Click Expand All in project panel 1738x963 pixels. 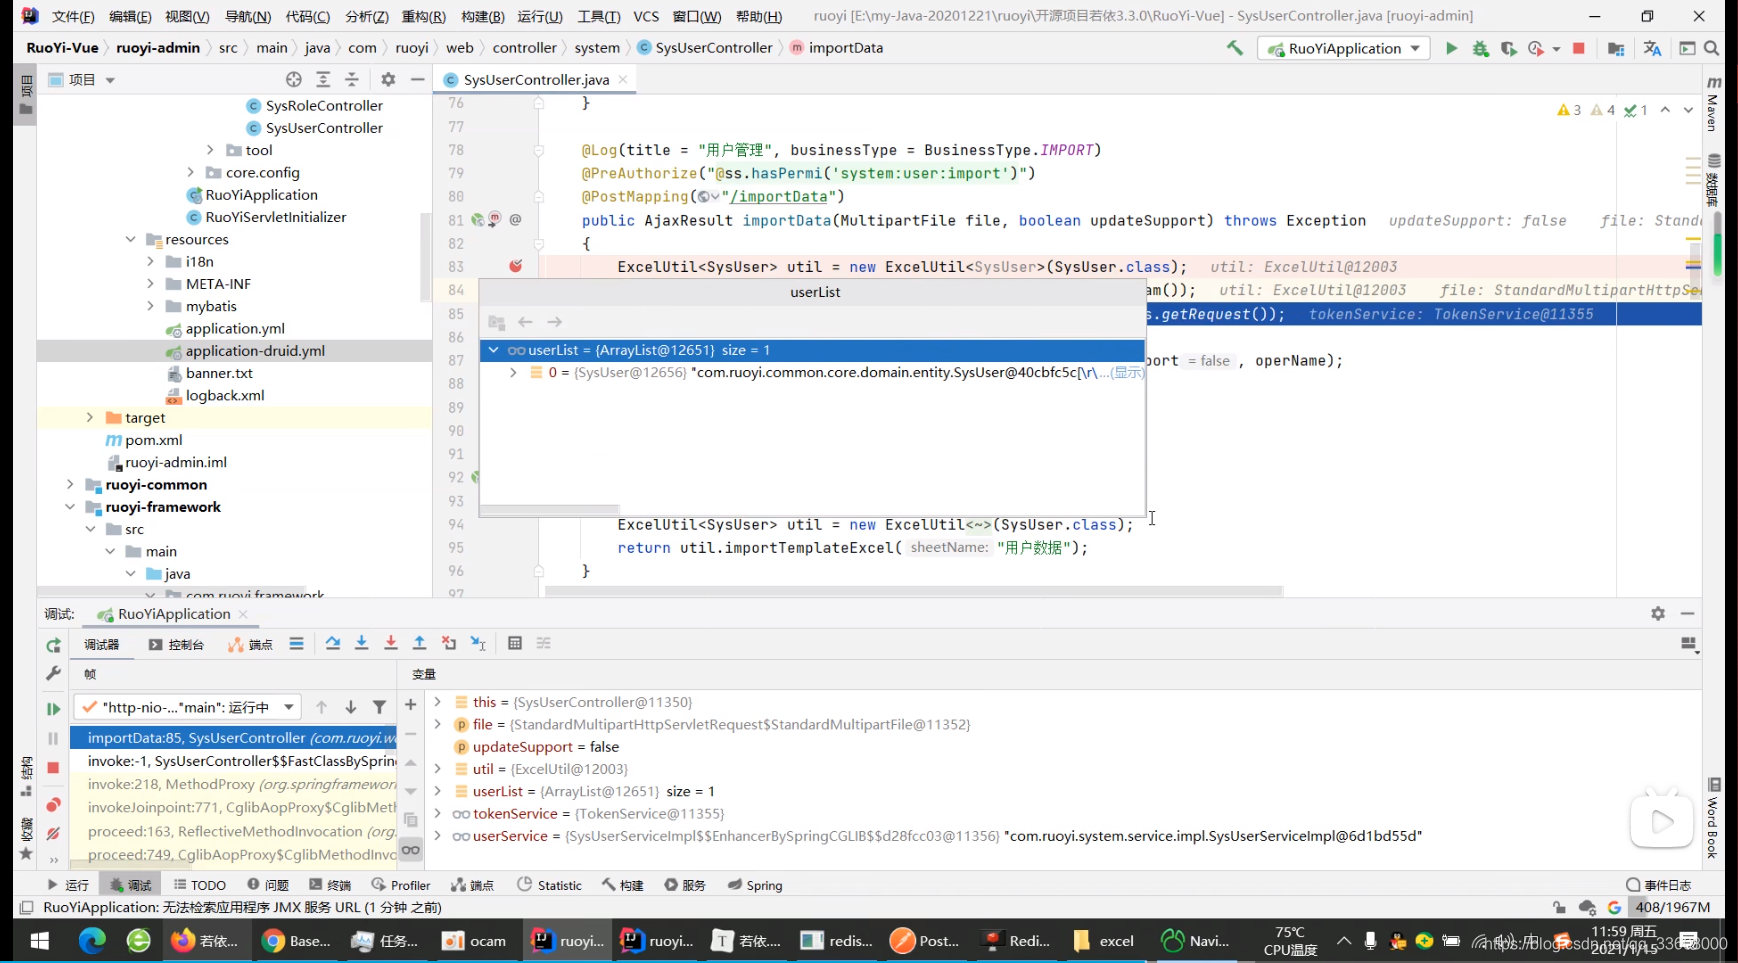coord(323,79)
